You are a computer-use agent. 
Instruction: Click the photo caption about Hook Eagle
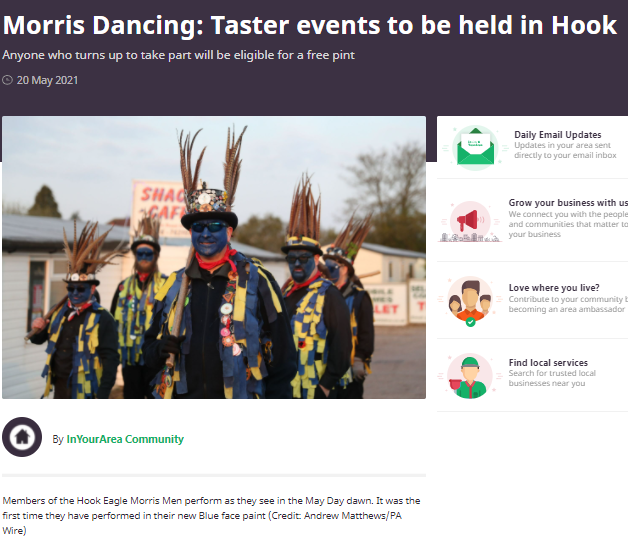[211, 515]
